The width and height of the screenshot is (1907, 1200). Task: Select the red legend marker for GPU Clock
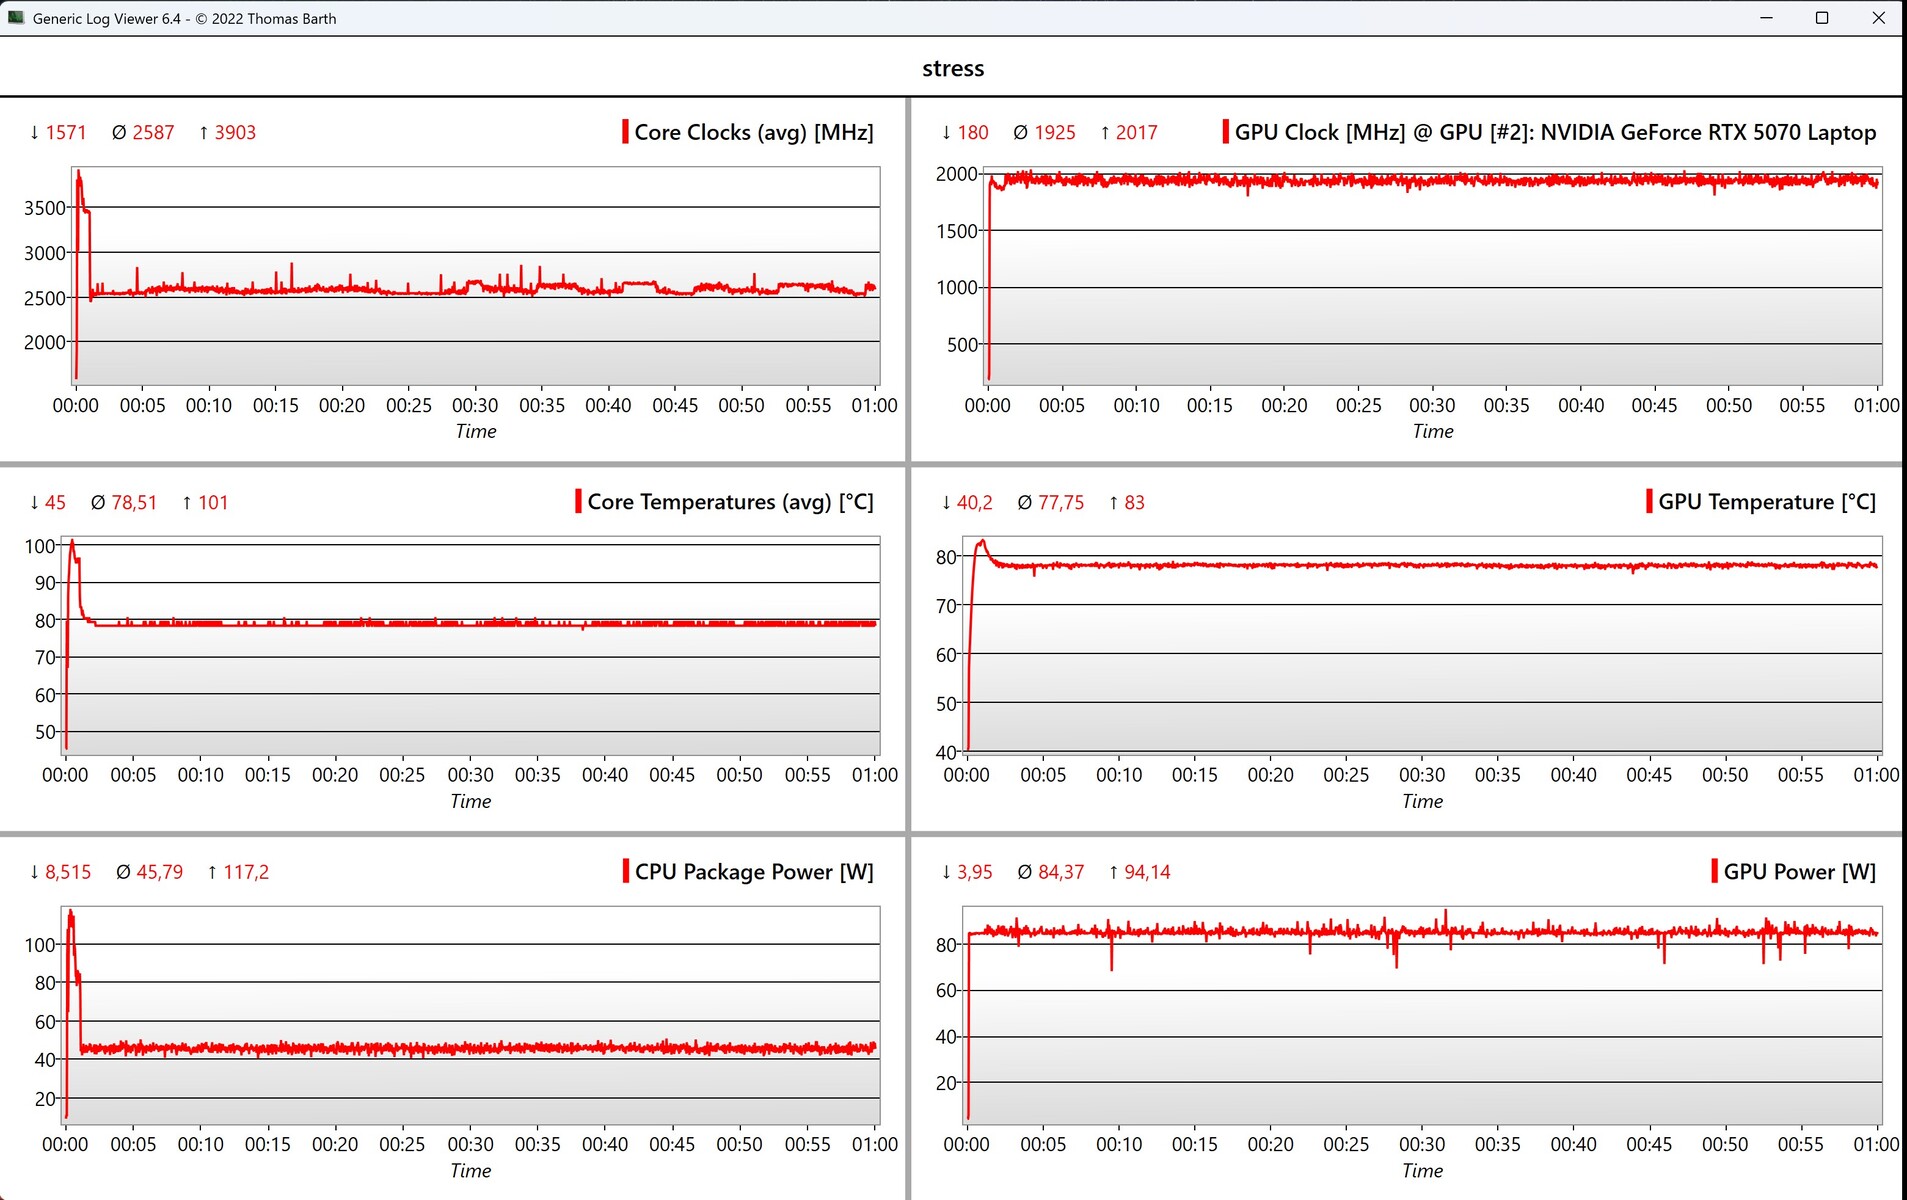[1225, 132]
